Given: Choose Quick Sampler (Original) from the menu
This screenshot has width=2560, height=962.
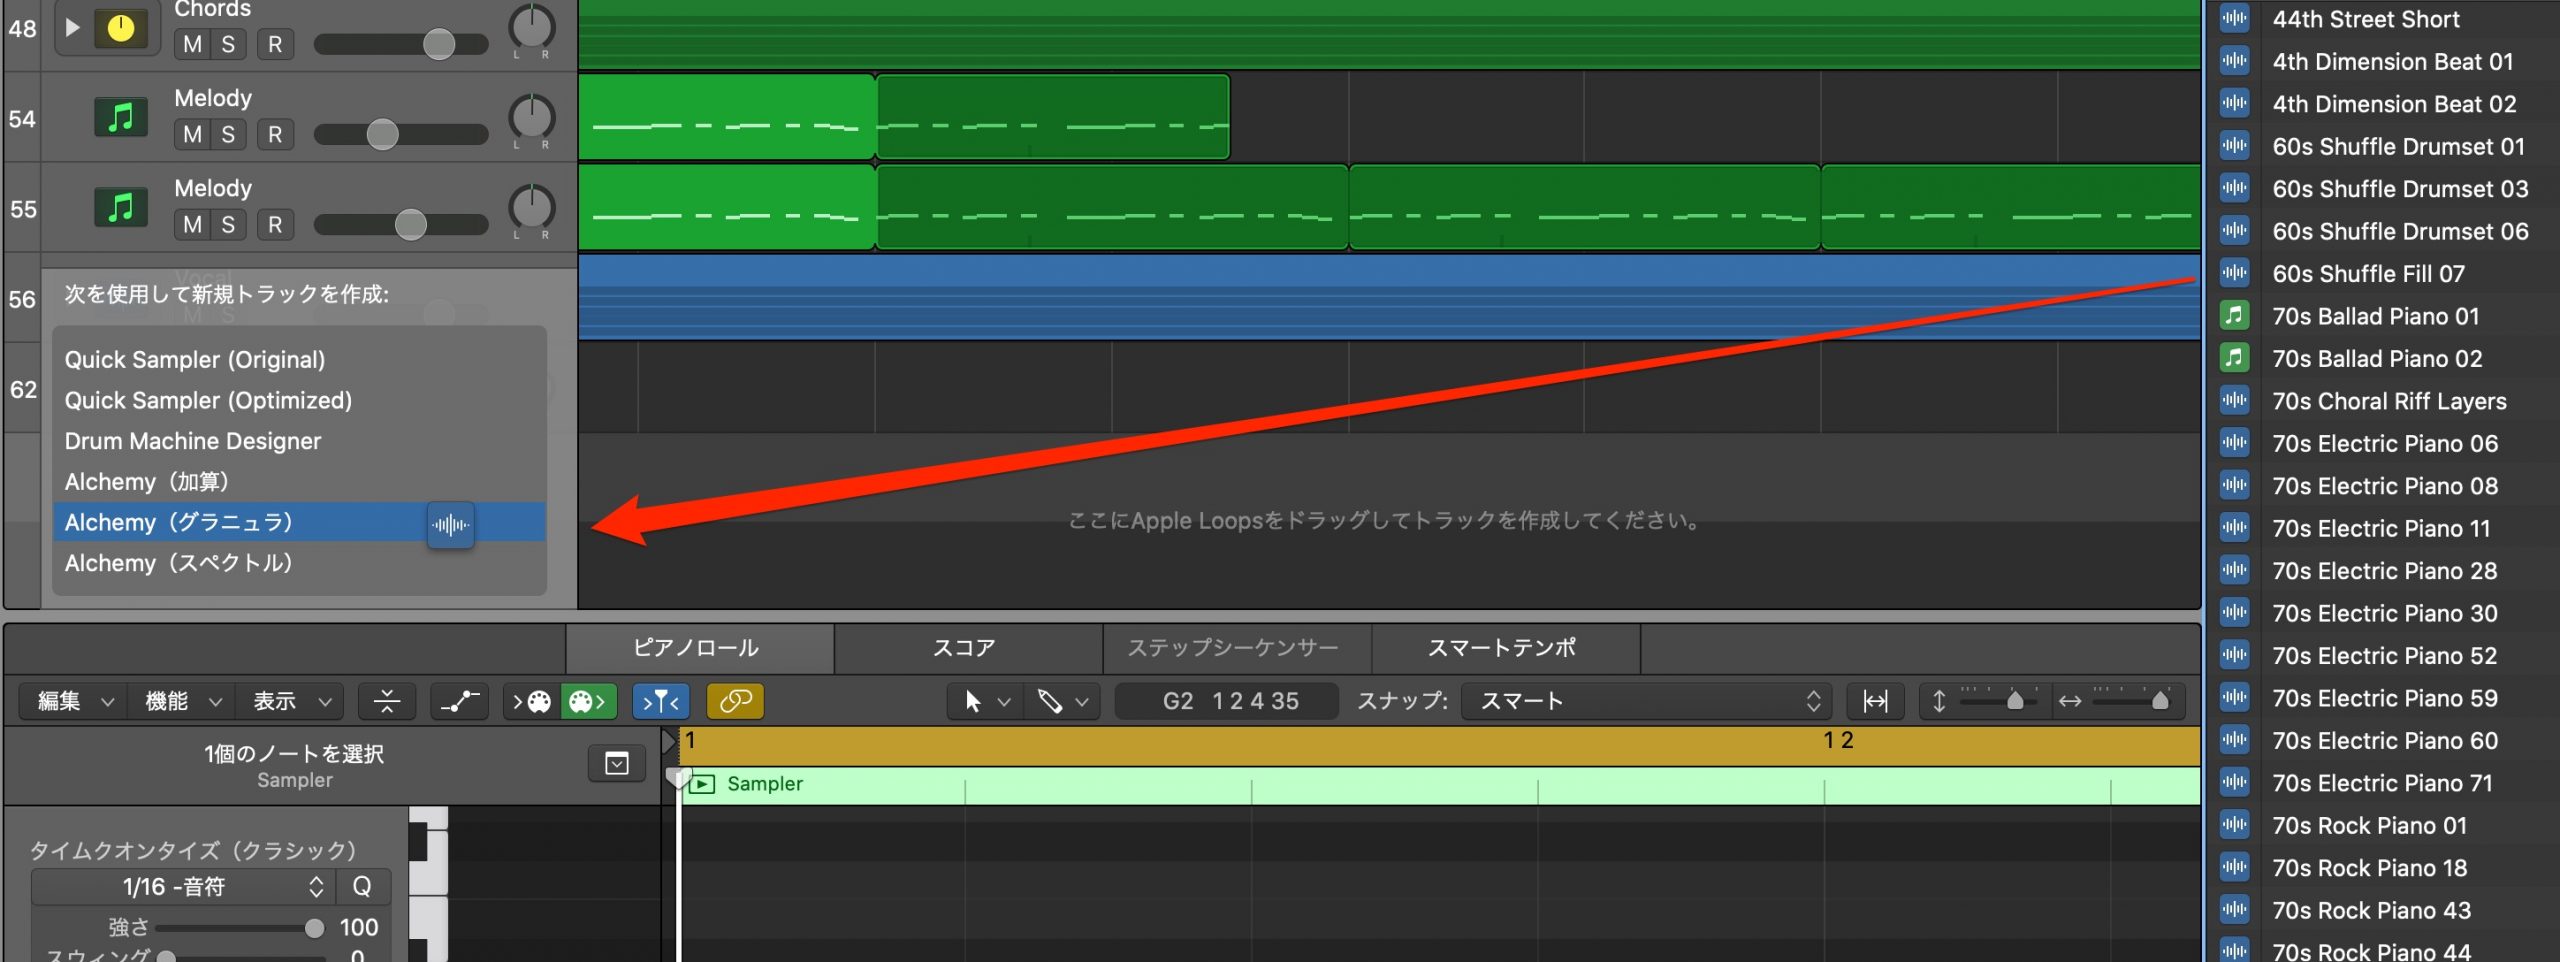Looking at the screenshot, I should [x=299, y=359].
